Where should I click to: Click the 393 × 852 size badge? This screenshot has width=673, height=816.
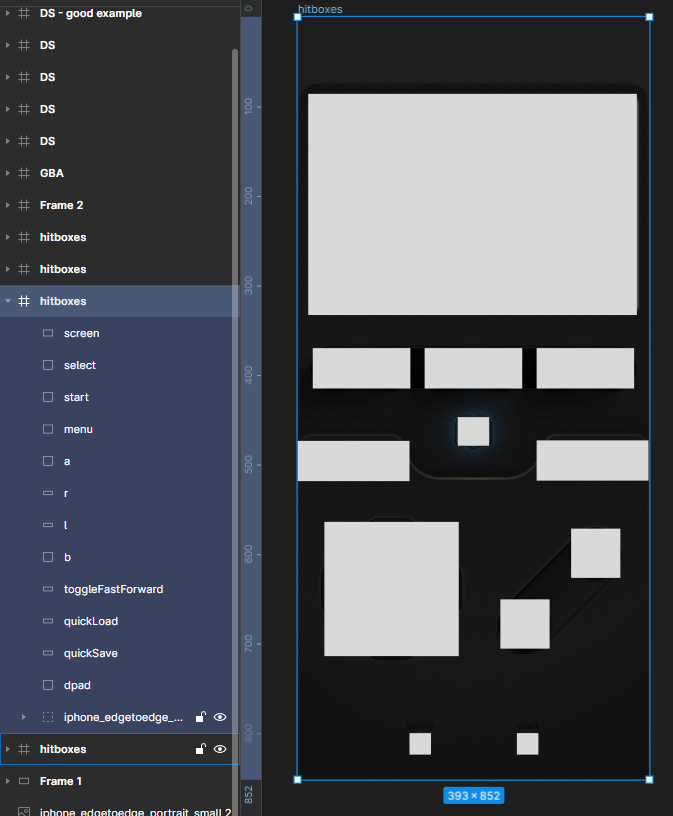click(x=474, y=796)
